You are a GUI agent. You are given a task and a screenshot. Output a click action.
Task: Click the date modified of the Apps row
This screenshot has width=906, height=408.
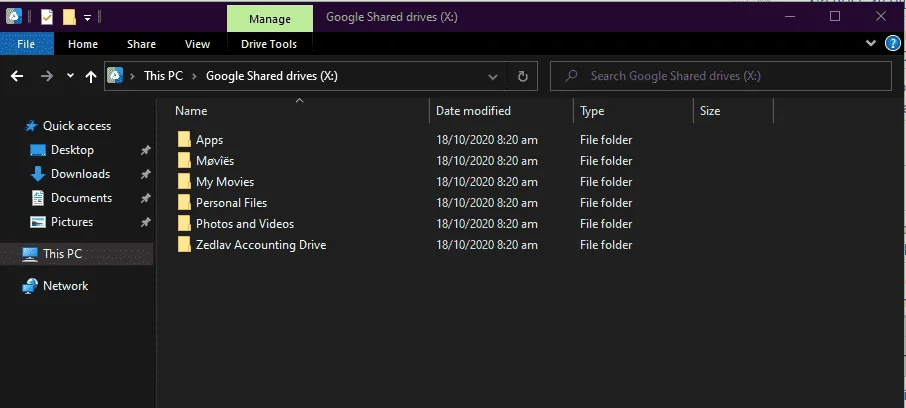487,140
